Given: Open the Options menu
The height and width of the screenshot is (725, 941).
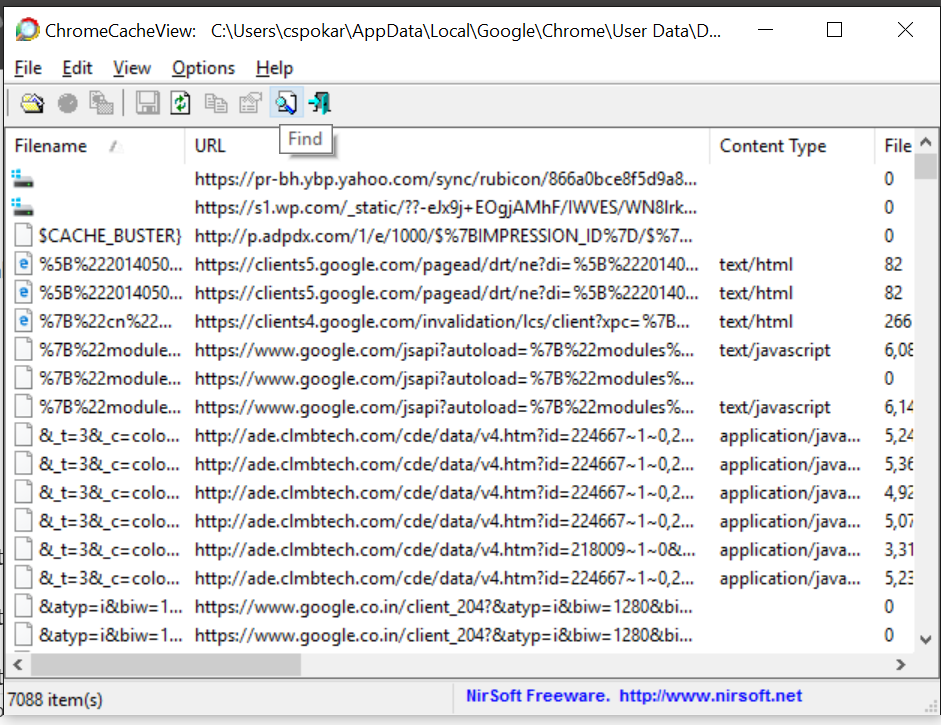Looking at the screenshot, I should tap(203, 68).
